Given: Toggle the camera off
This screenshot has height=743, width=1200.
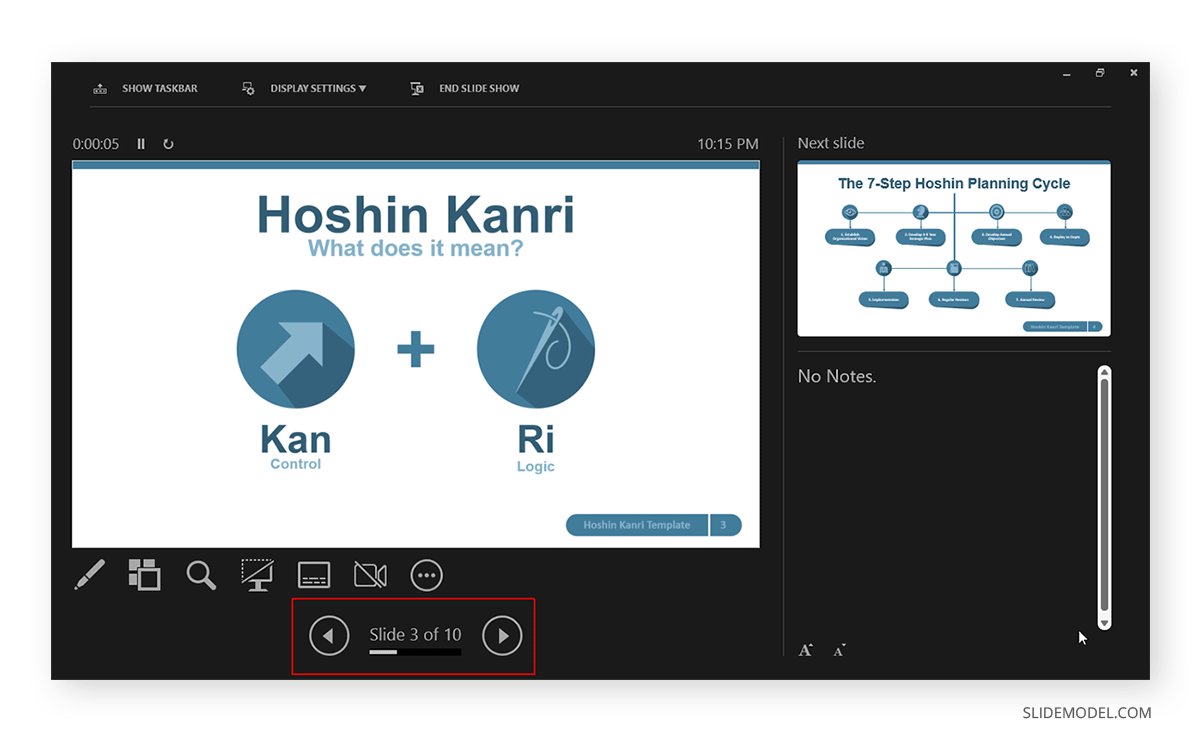Looking at the screenshot, I should (369, 575).
